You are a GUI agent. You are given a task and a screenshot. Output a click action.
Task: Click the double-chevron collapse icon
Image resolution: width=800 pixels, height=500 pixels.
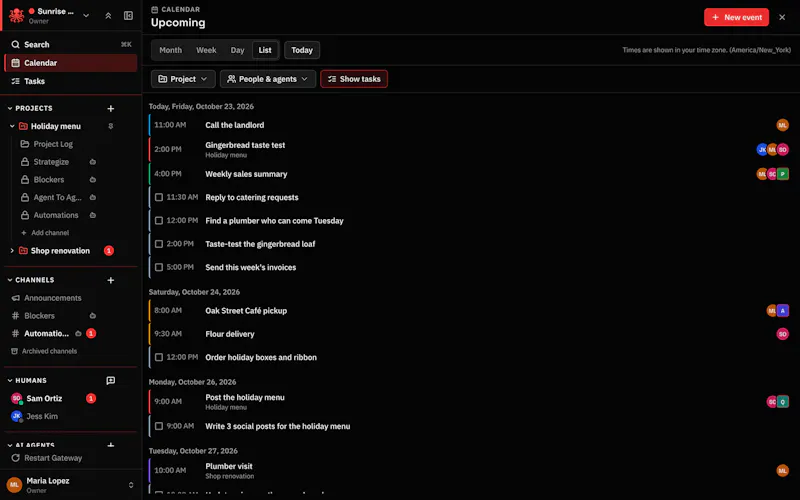108,16
